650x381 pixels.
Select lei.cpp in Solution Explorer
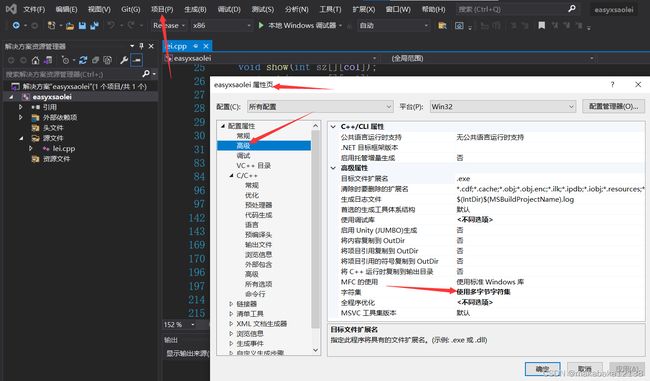63,148
